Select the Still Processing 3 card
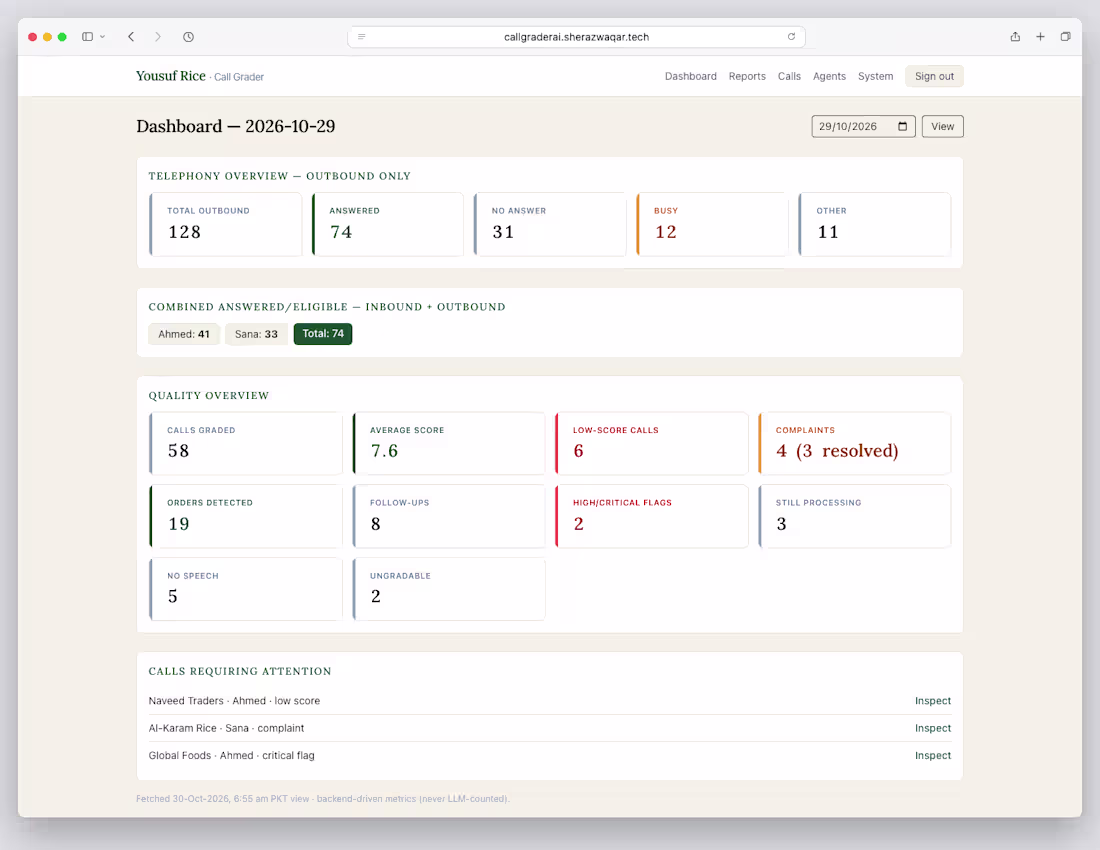 [x=854, y=516]
